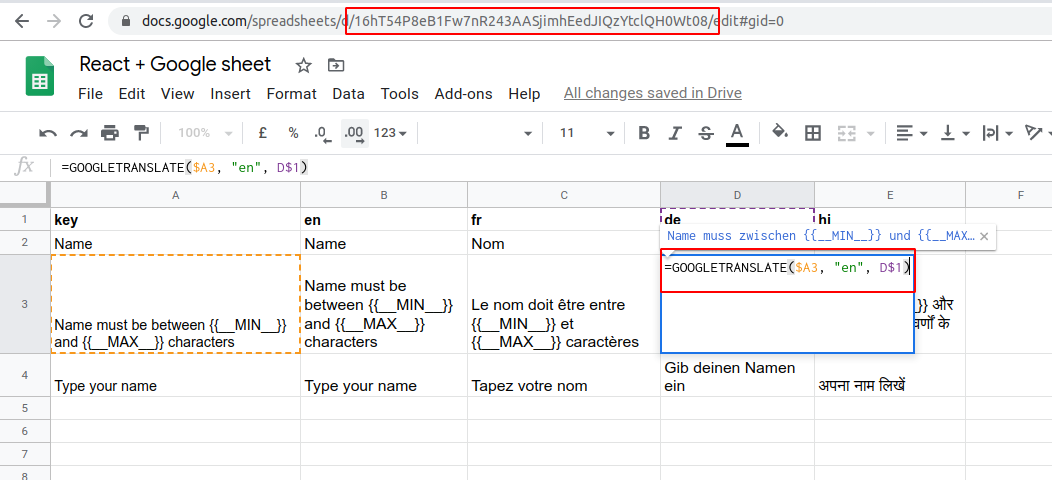Image resolution: width=1052 pixels, height=480 pixels.
Task: Select column E header
Action: (x=890, y=195)
